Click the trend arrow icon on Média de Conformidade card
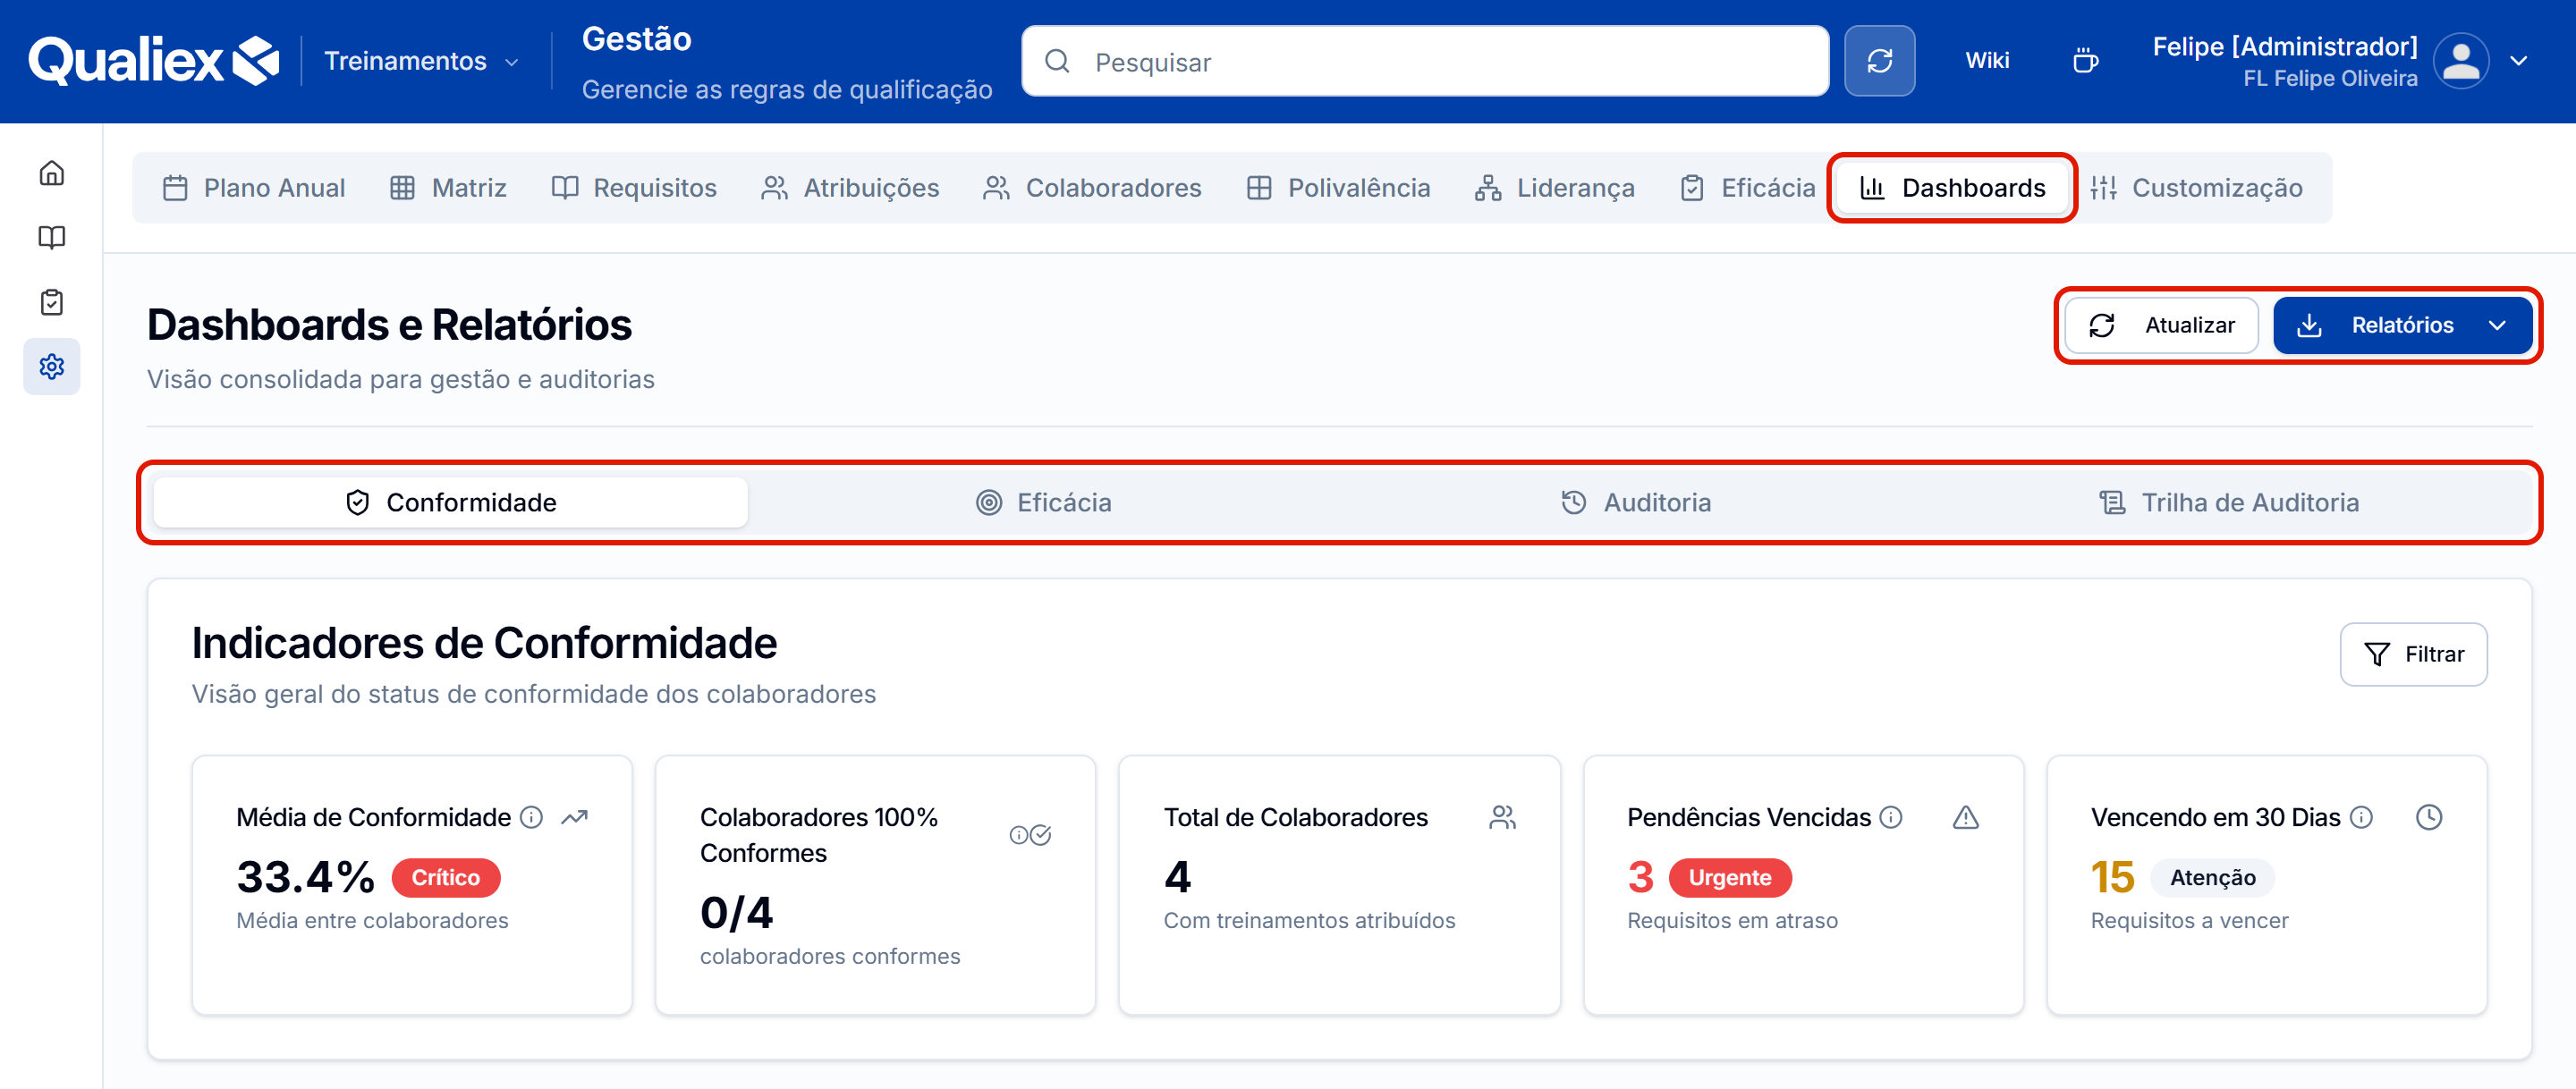 [x=575, y=817]
